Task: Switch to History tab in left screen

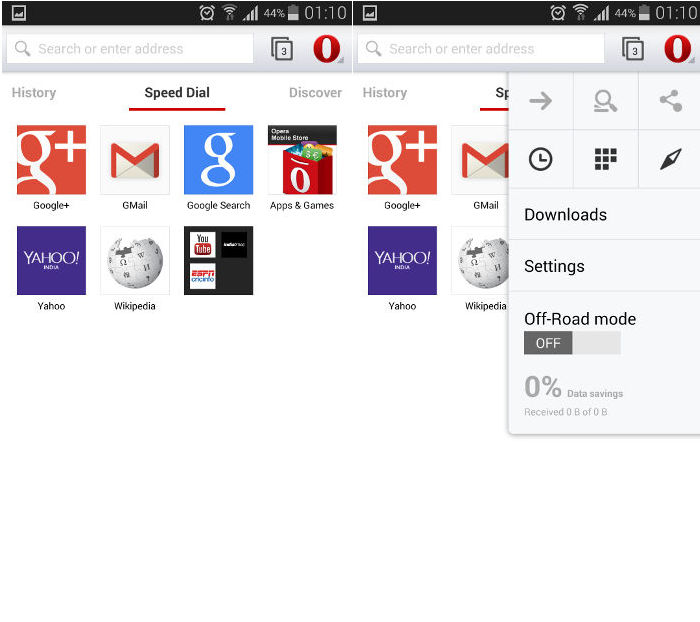Action: click(34, 93)
